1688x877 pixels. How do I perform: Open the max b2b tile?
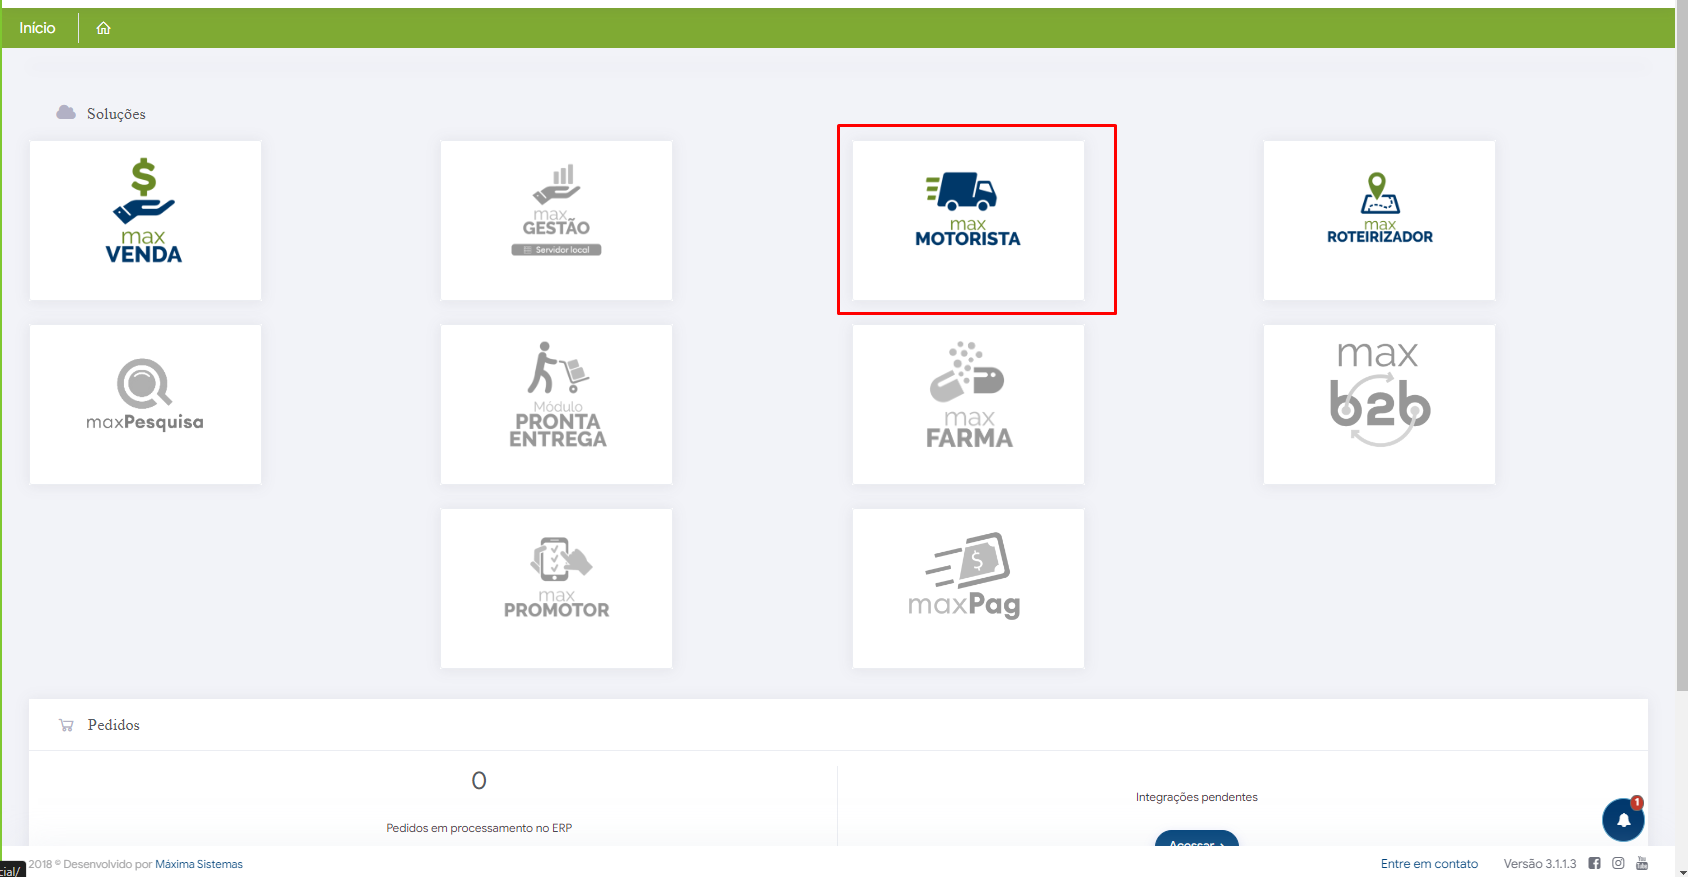pyautogui.click(x=1379, y=404)
